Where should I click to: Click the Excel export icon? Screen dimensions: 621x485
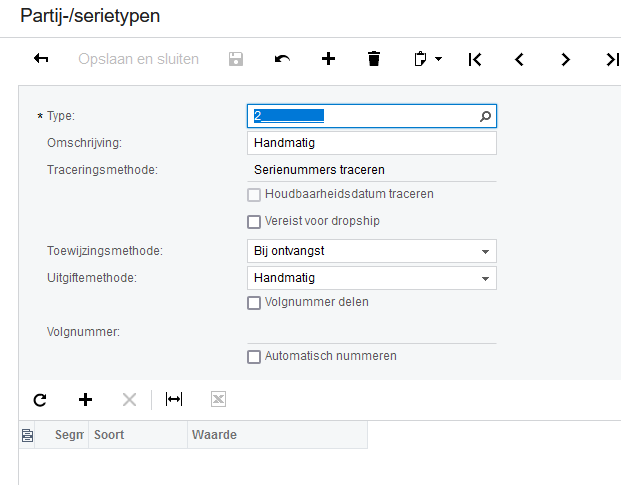point(218,399)
